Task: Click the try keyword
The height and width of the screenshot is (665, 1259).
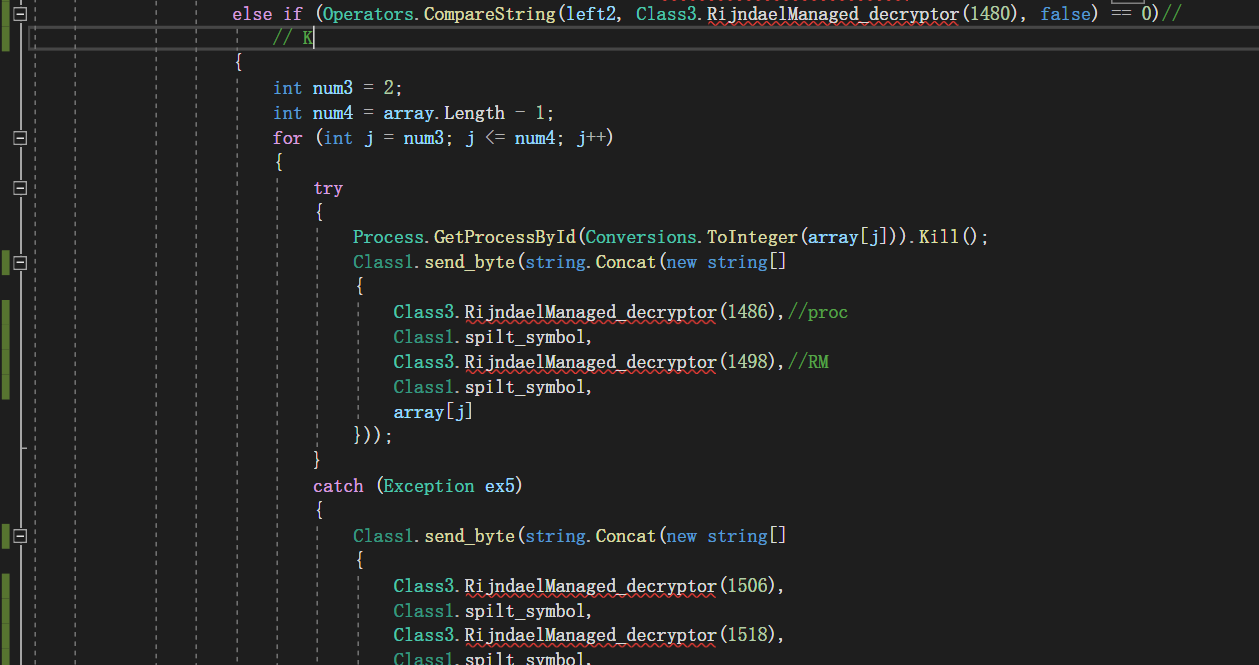Action: point(328,188)
